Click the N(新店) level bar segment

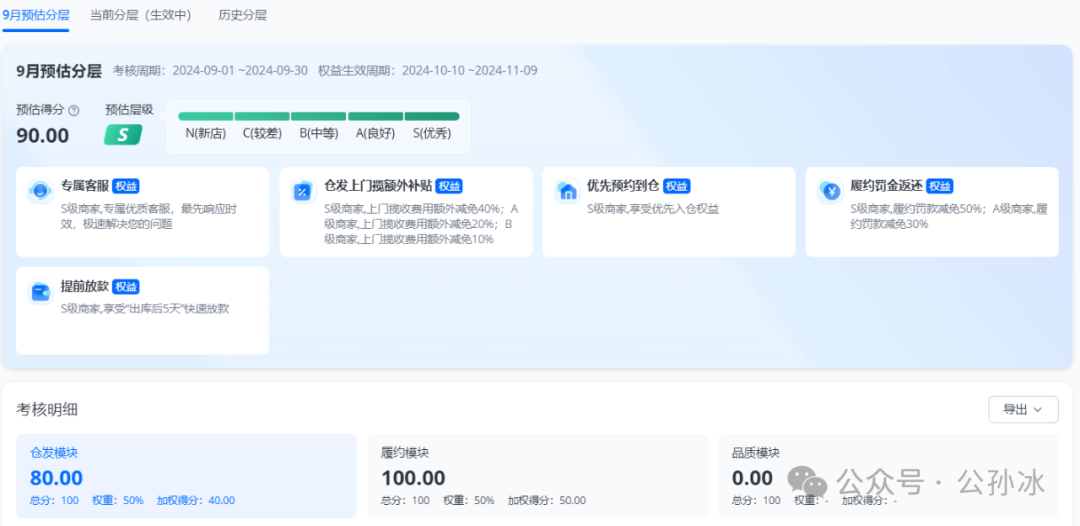tap(205, 116)
